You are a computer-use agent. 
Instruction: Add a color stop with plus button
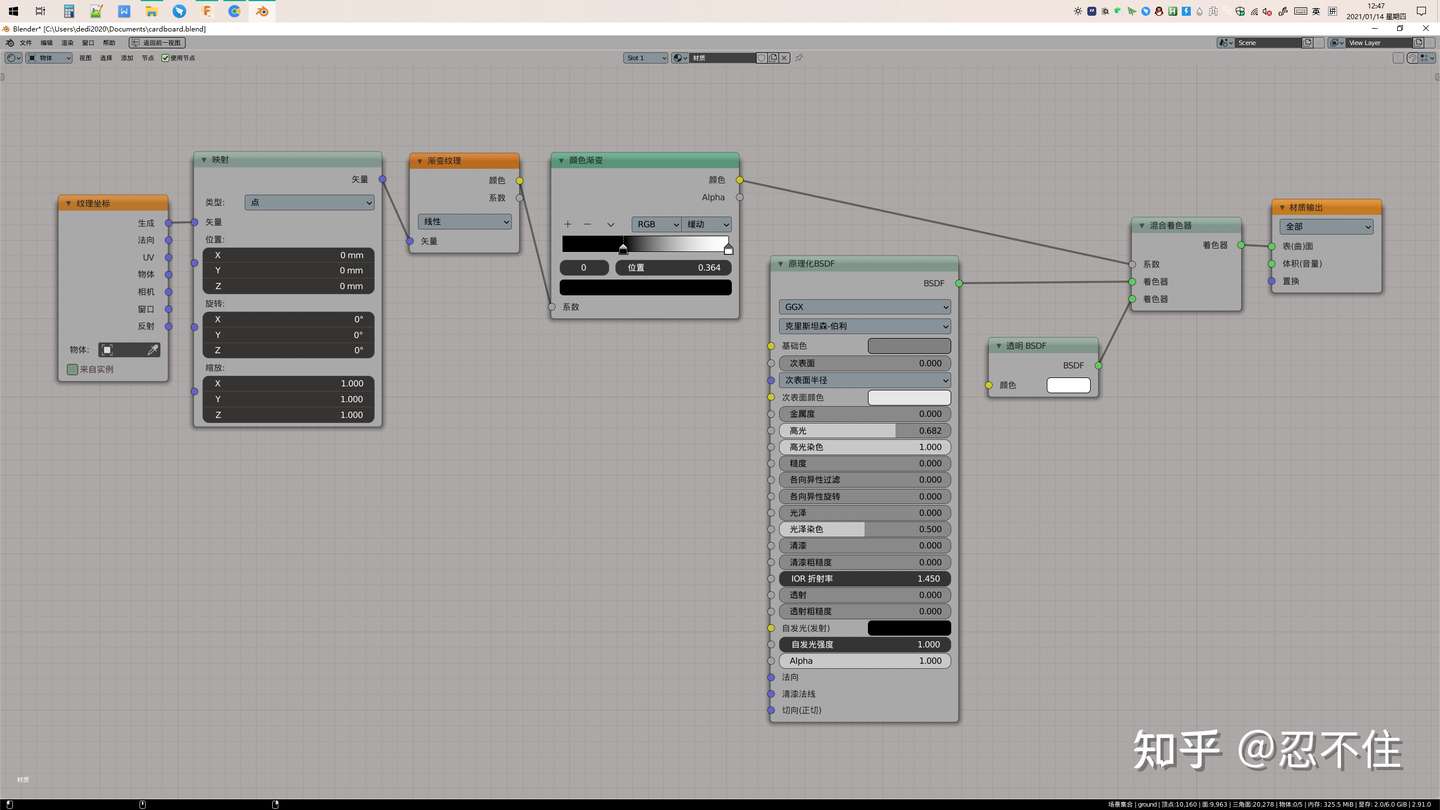click(568, 224)
